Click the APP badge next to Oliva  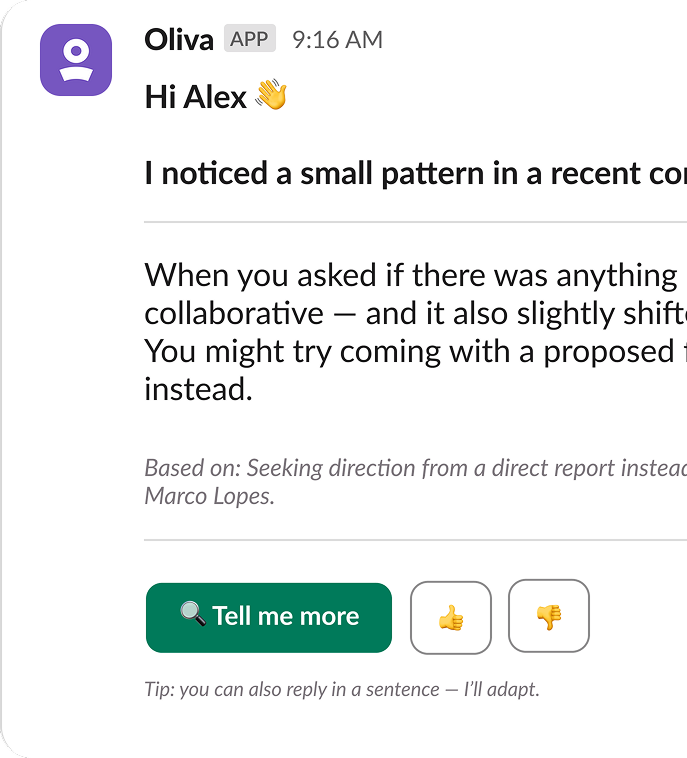[249, 39]
